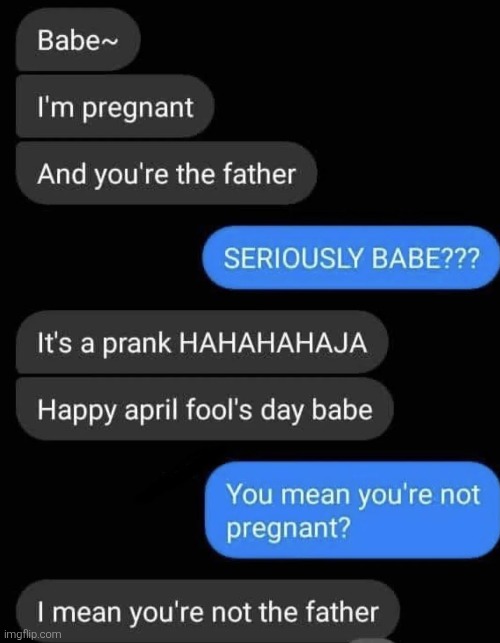Tap the "I'm pregnant" message bubble
This screenshot has width=500, height=643.
[x=115, y=106]
